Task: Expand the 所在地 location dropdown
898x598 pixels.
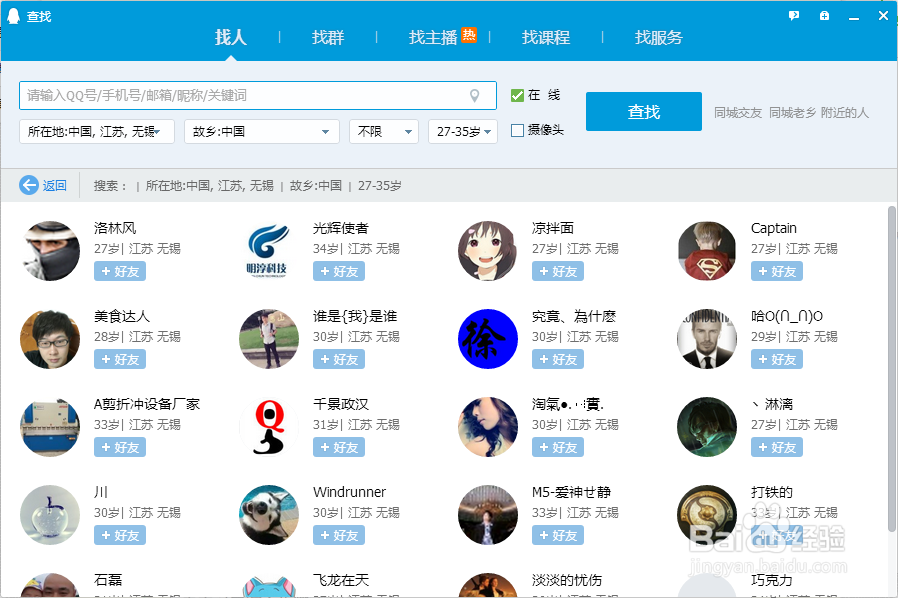Action: (x=97, y=132)
